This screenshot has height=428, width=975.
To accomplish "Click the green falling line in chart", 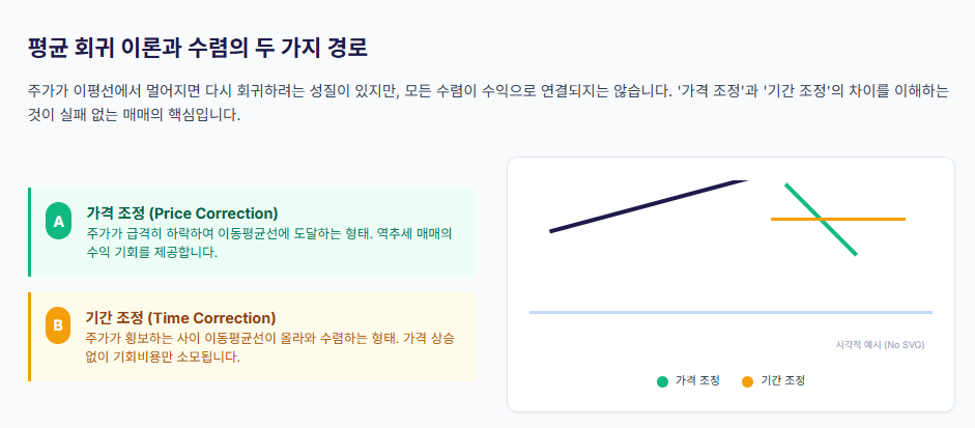I will tap(821, 219).
